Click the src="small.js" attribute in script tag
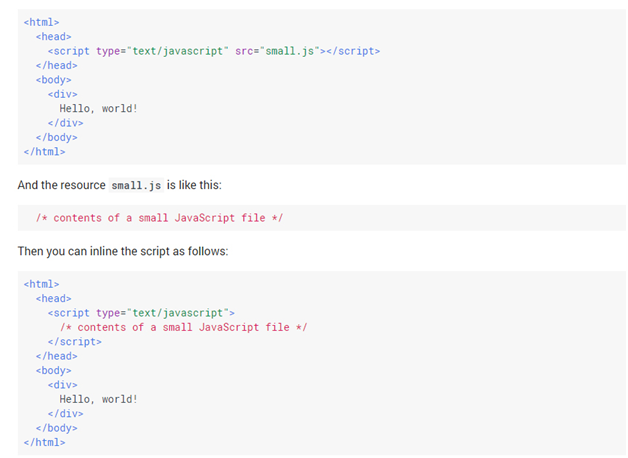 [276, 51]
